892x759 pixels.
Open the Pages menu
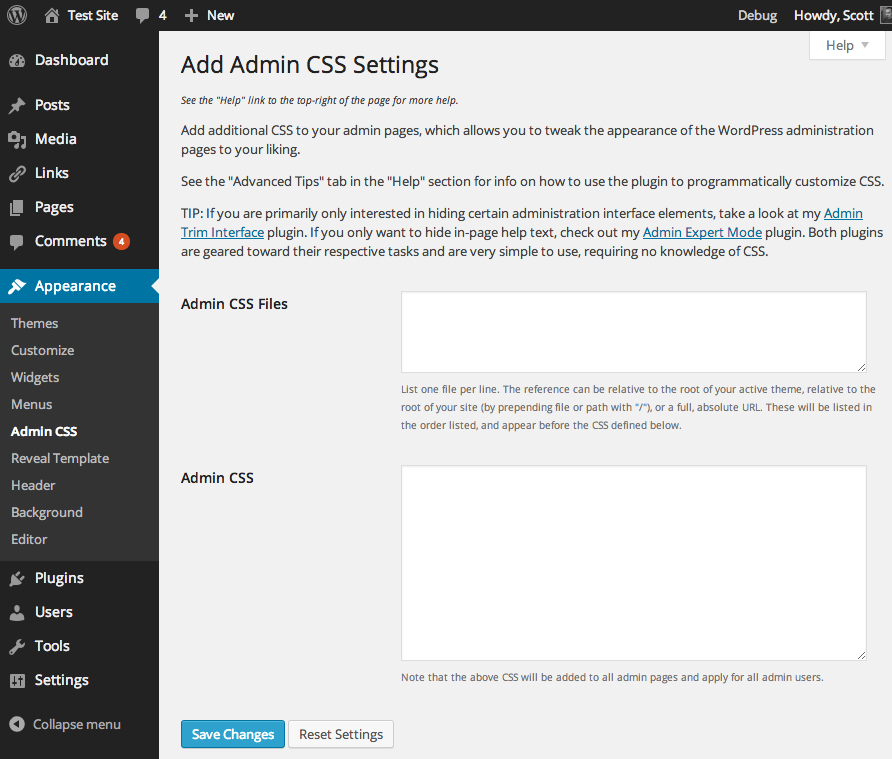(x=54, y=208)
